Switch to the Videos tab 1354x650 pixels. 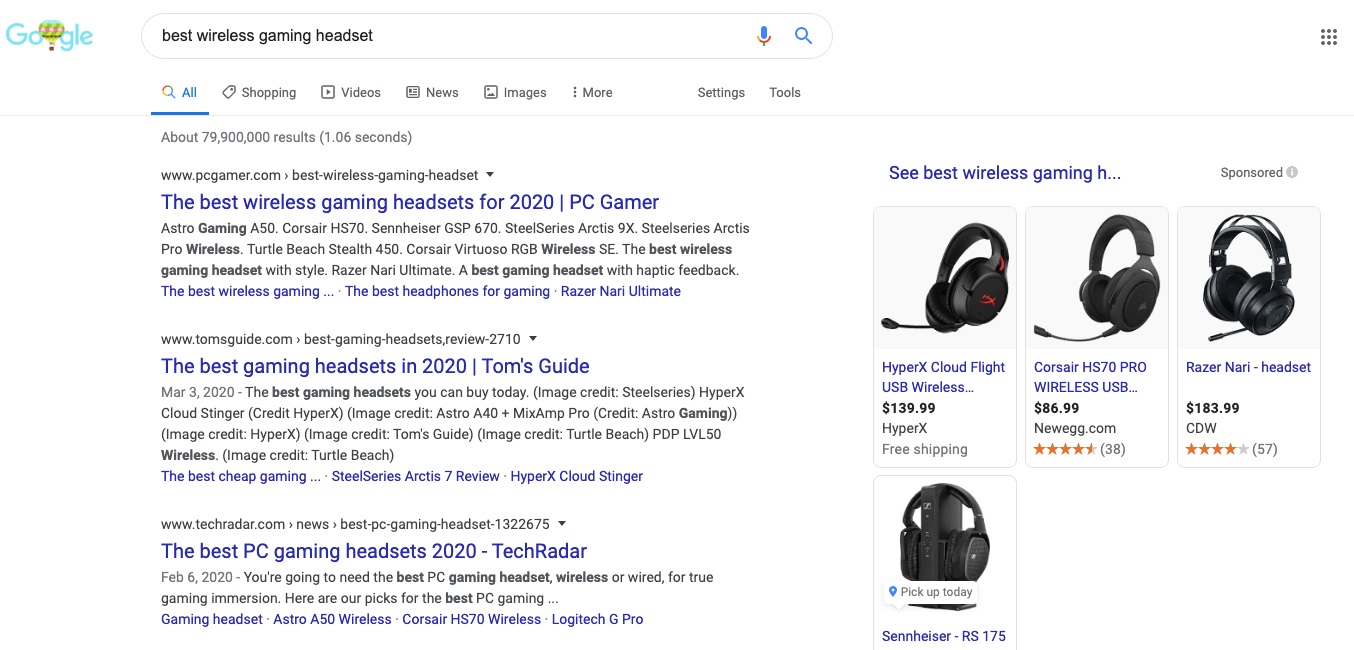(351, 92)
